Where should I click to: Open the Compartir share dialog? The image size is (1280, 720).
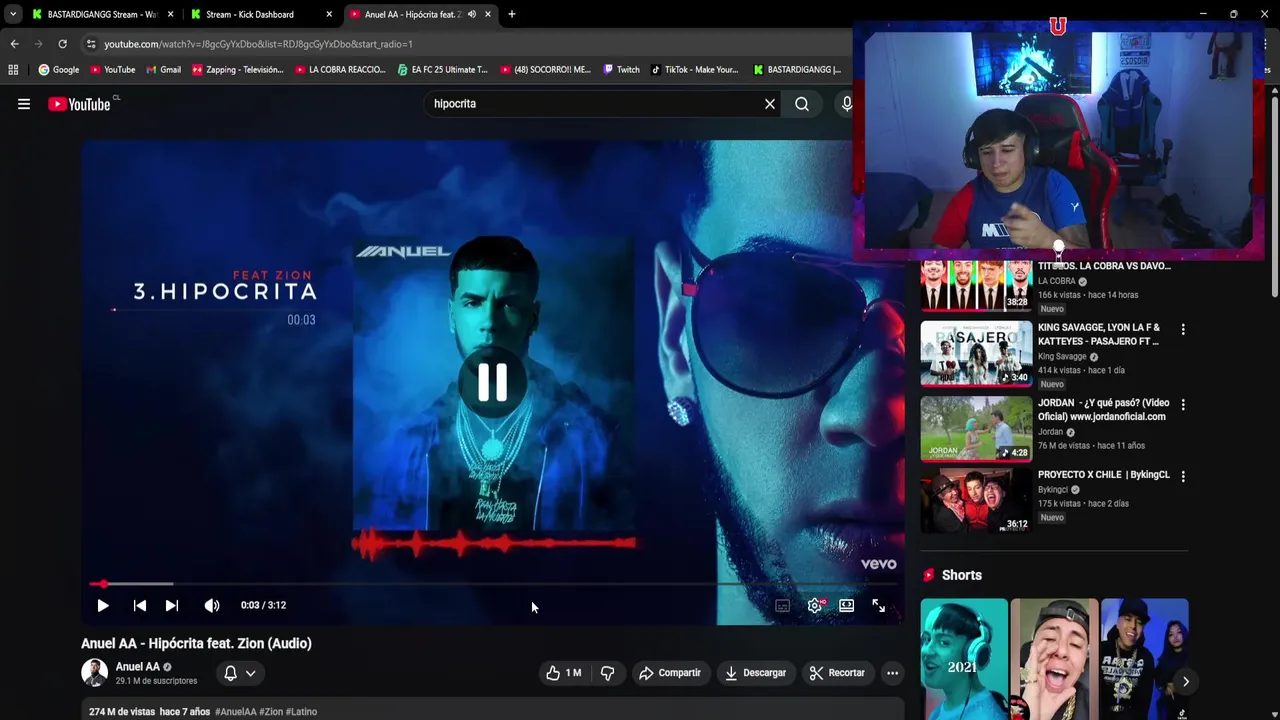click(x=670, y=673)
